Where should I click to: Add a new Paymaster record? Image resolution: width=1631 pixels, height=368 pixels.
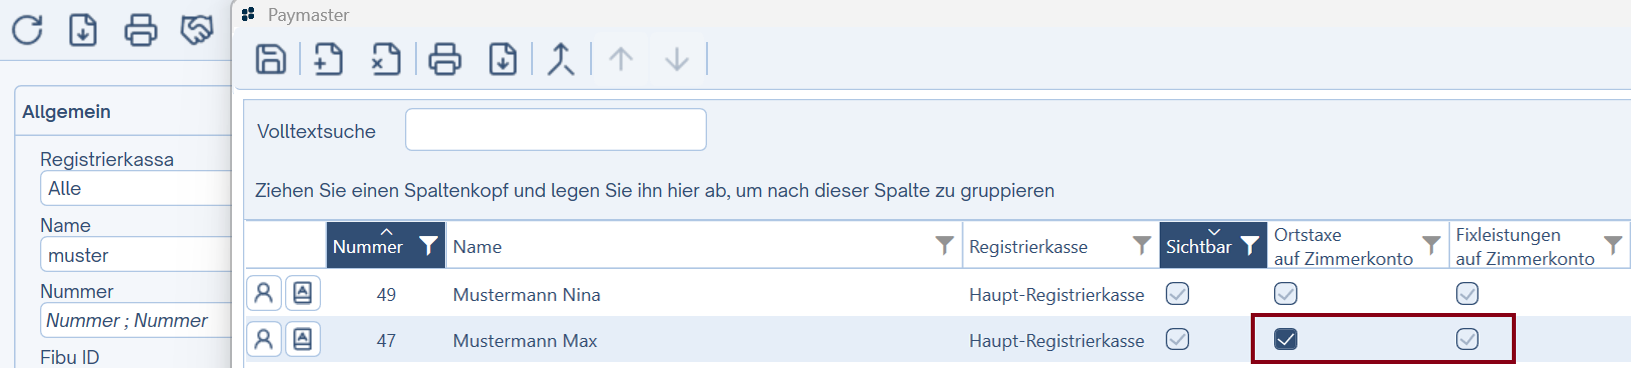[x=328, y=59]
